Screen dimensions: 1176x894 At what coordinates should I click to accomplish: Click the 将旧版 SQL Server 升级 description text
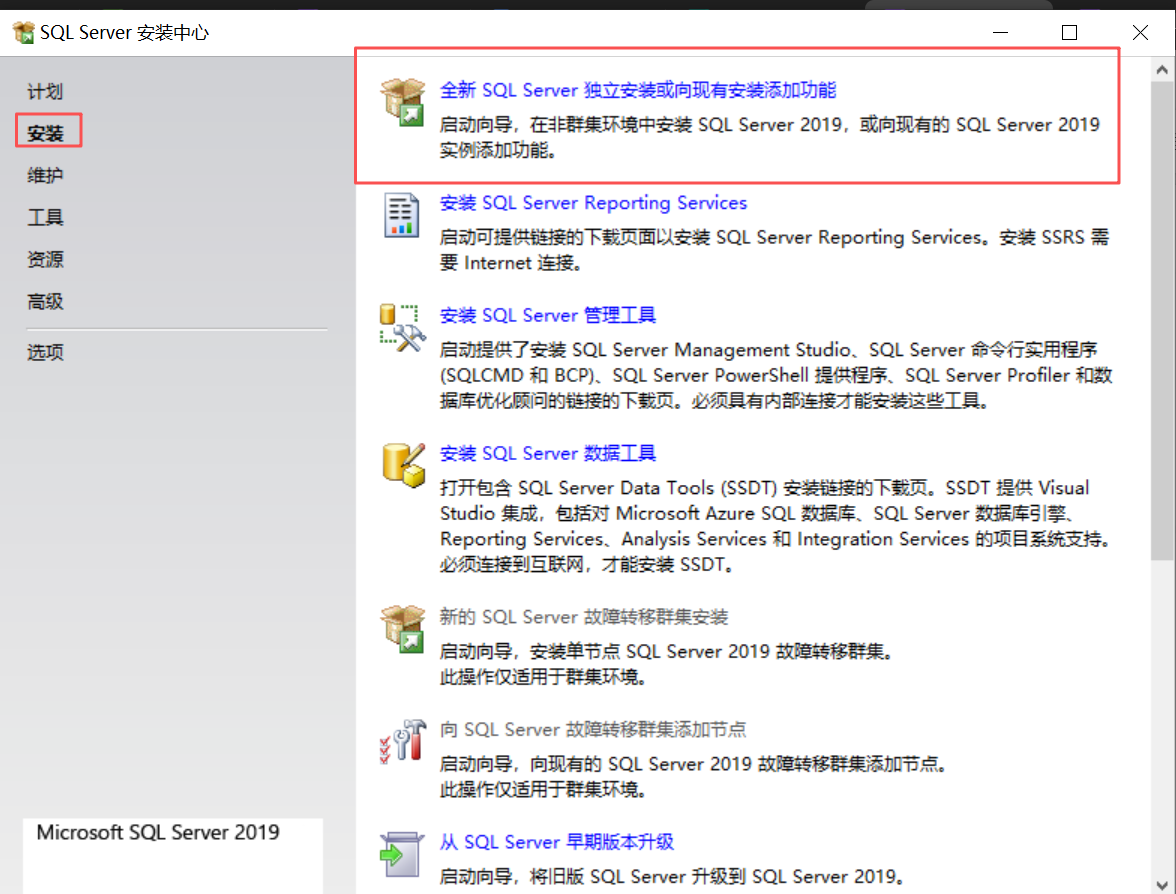point(672,876)
